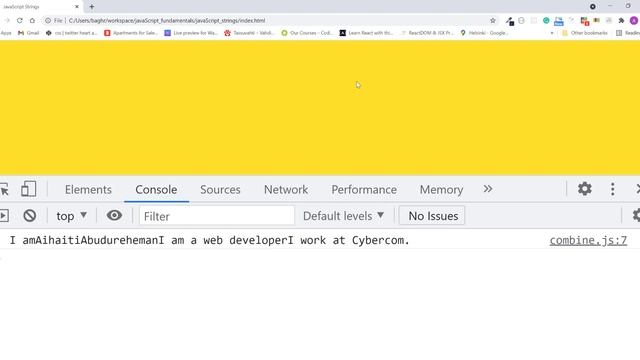640x360 pixels.
Task: Open the Reading list button
Action: point(628,33)
